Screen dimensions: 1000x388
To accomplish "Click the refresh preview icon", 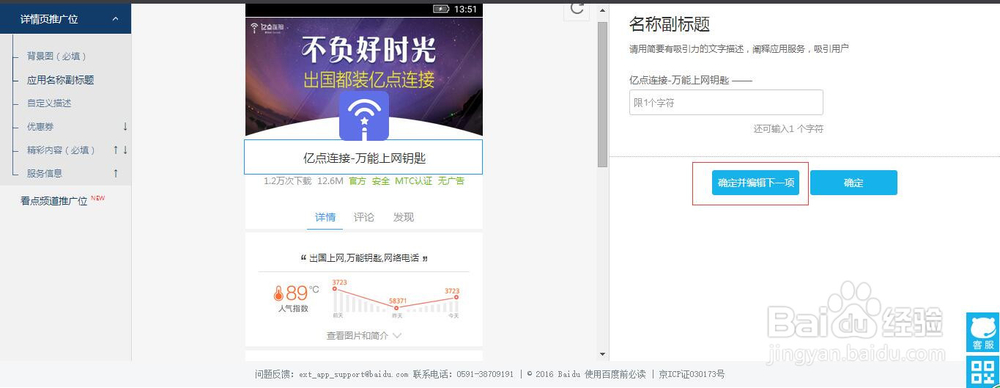I will click(577, 8).
